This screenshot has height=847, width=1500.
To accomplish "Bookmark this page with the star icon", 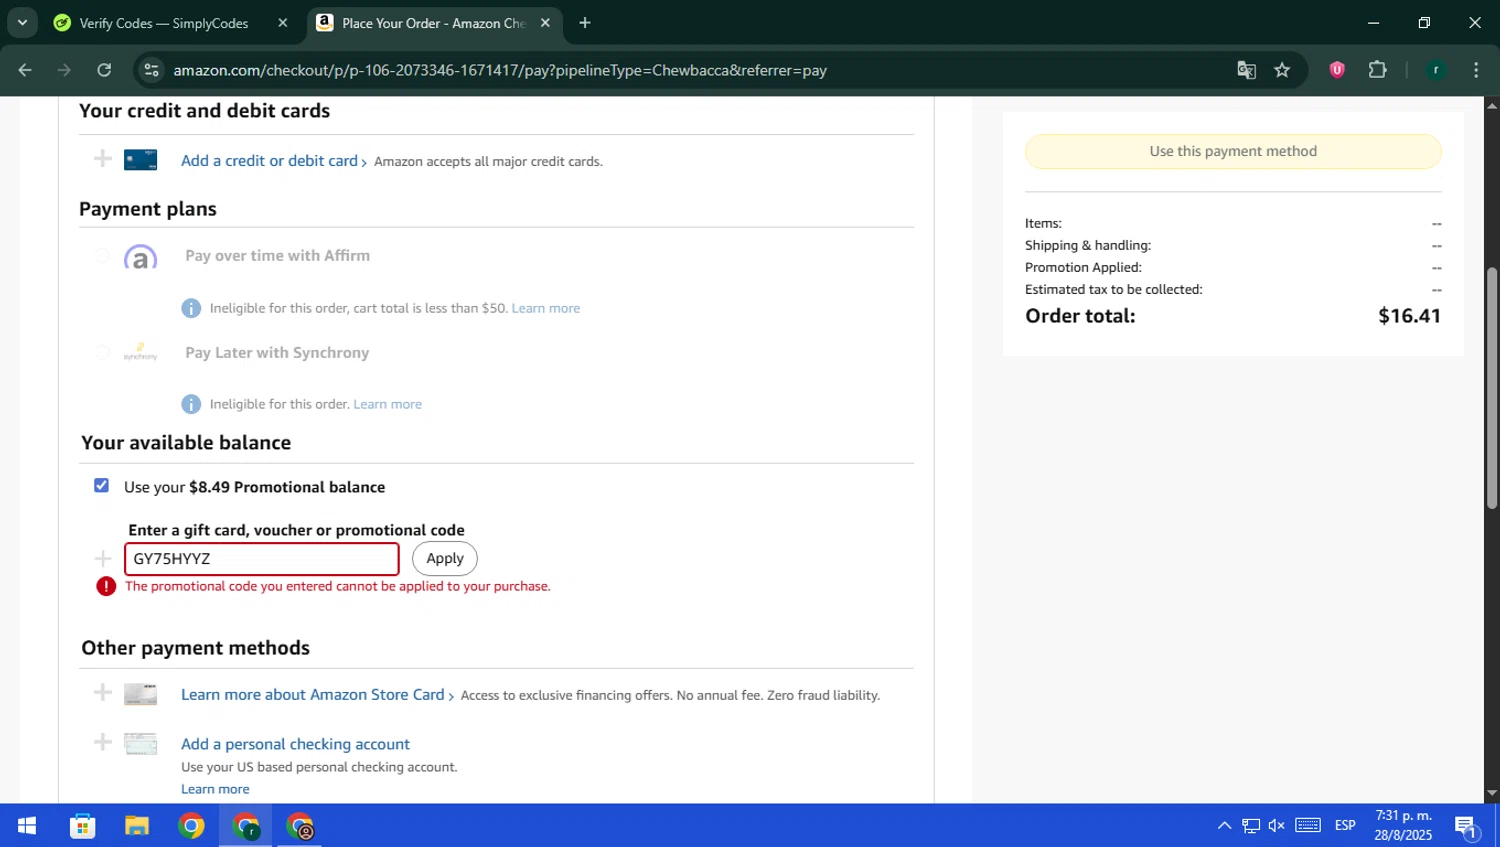I will tap(1282, 70).
